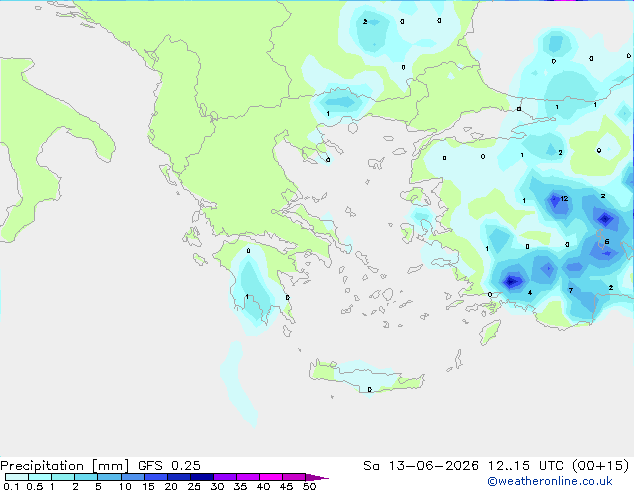
Task: Pick the 40–45 mm magenta legend swatch
Action: coord(271,477)
